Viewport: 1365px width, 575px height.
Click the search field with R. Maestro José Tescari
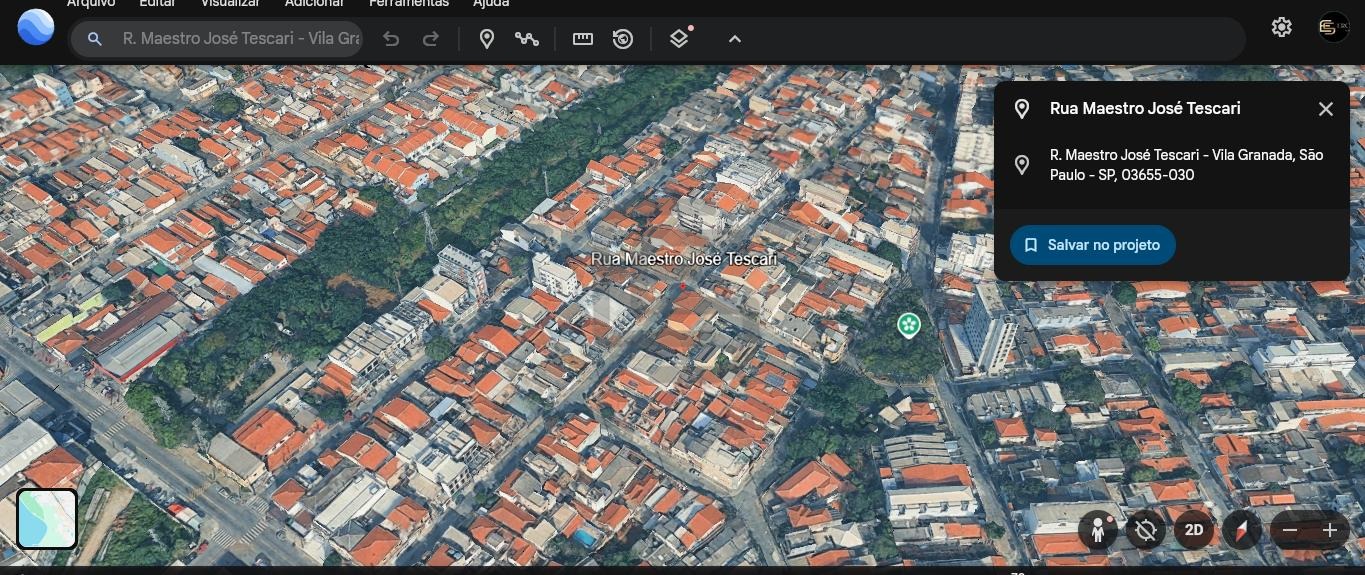coord(240,39)
